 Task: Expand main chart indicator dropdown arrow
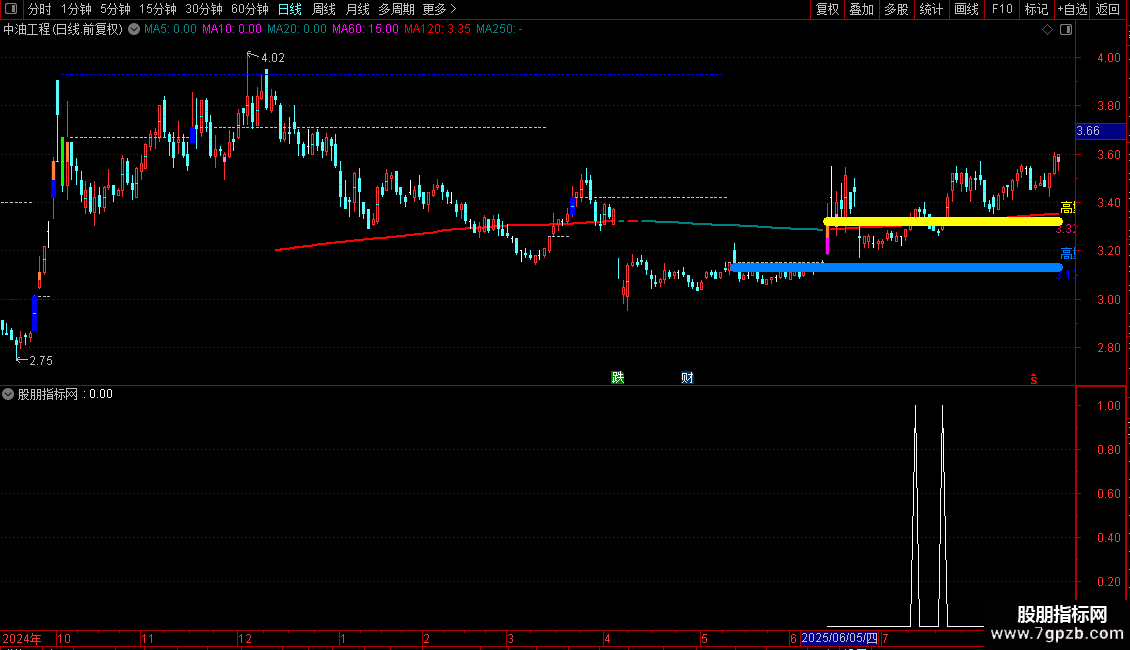click(134, 29)
